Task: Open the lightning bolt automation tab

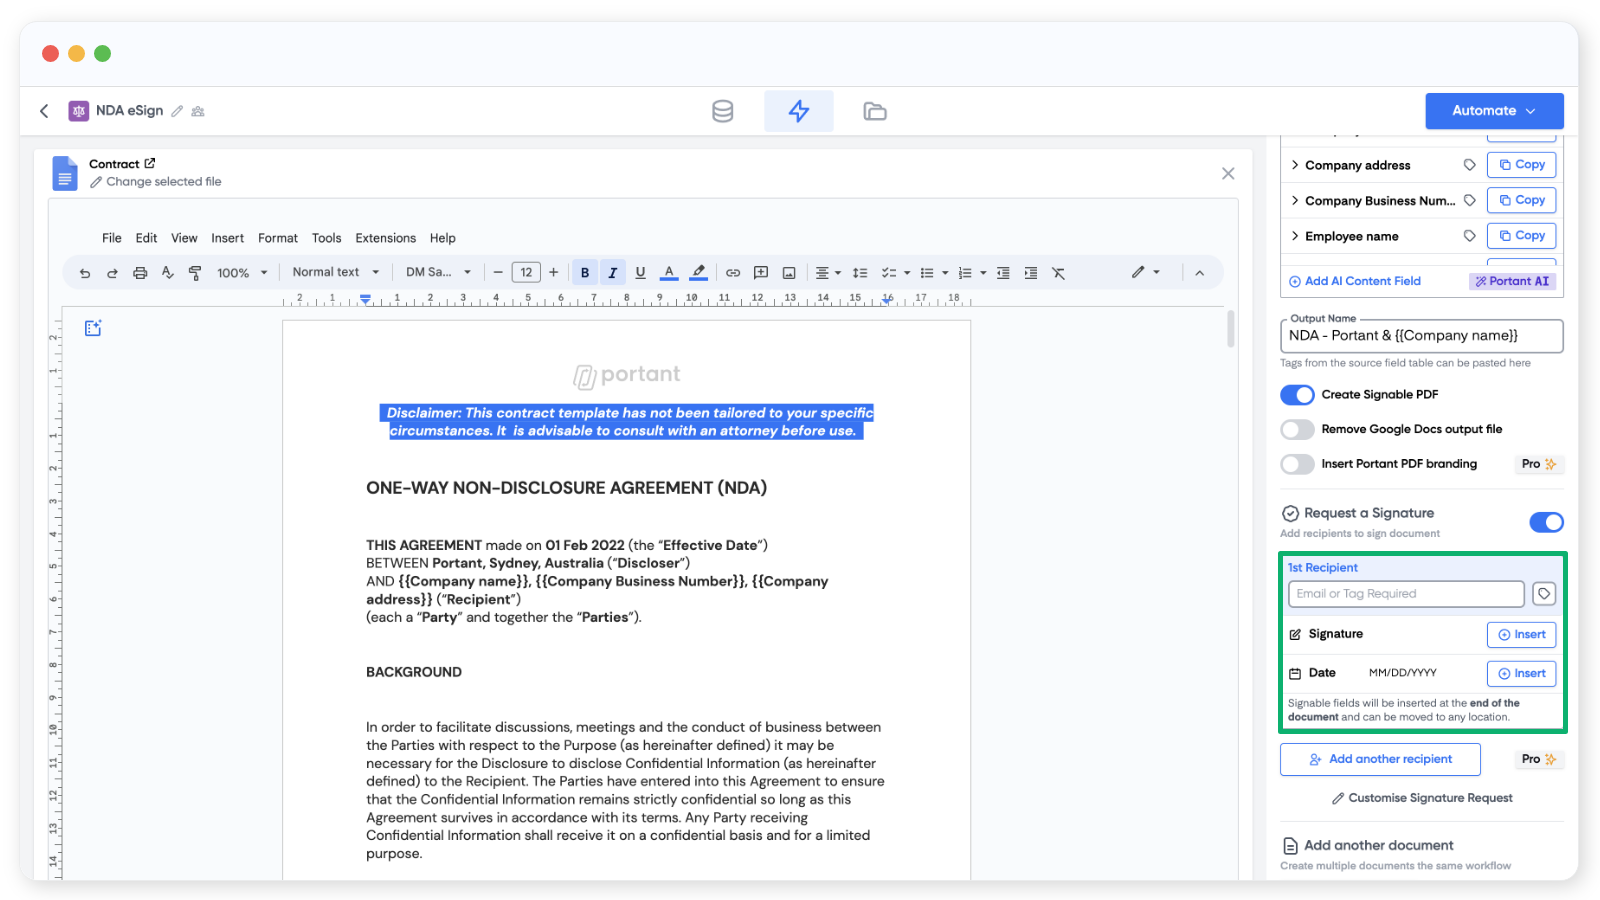Action: (x=798, y=111)
